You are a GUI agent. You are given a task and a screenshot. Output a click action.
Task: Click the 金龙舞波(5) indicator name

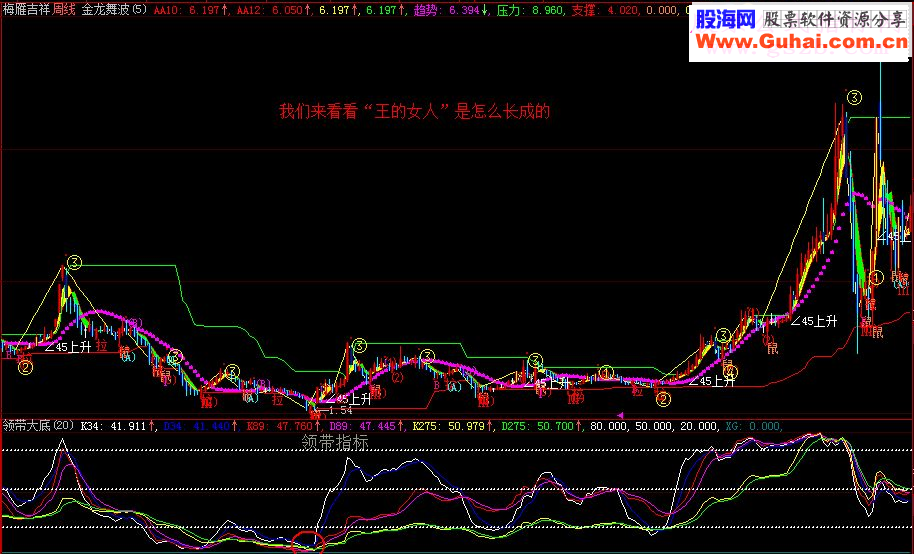pos(114,9)
